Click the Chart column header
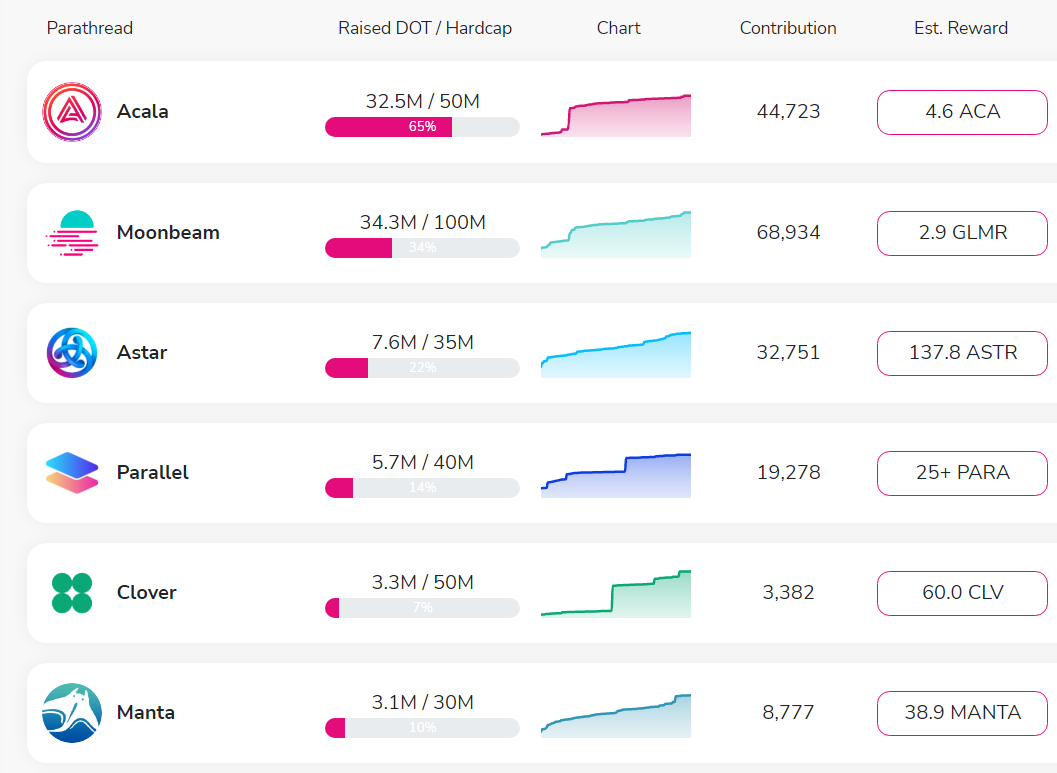This screenshot has width=1057, height=773. [618, 28]
